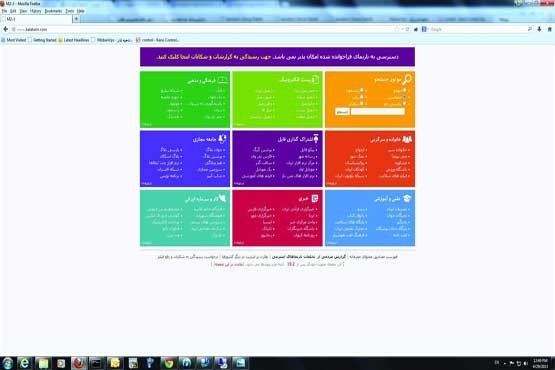555x370 pixels.
Task: Open the downloads arrow icon in toolbar
Action: 539,29
